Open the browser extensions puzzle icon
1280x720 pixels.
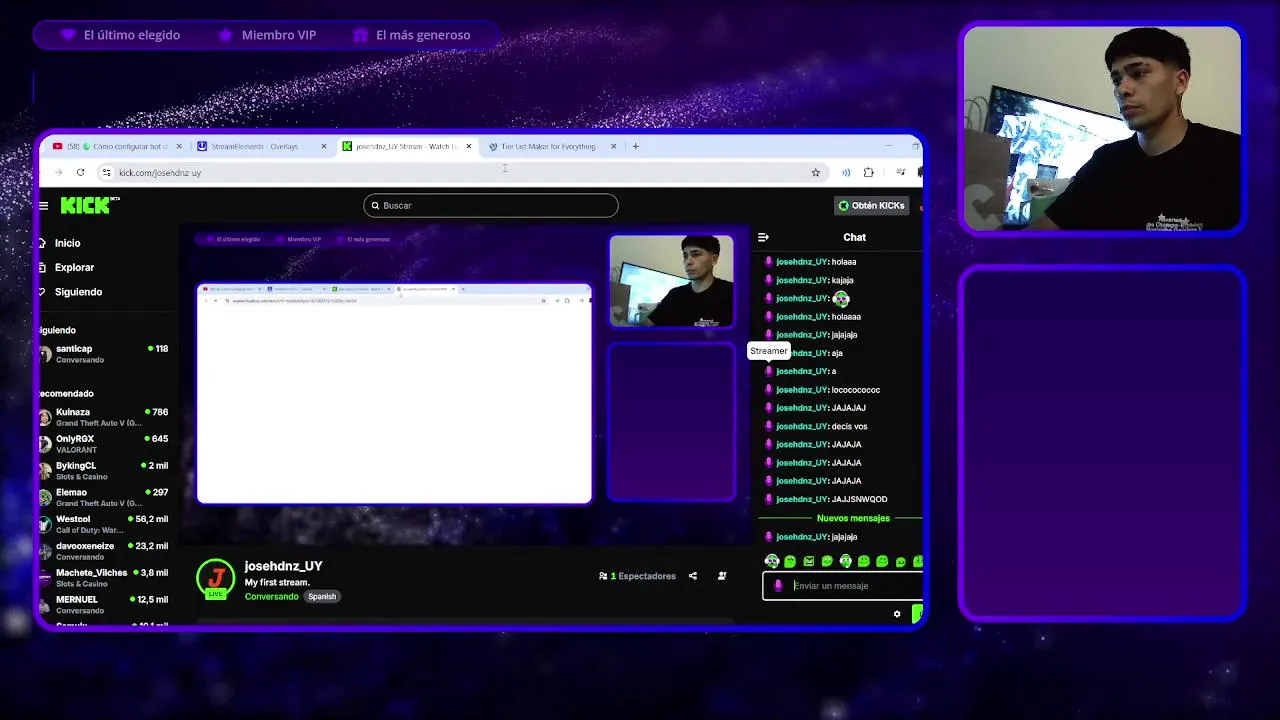coord(868,172)
